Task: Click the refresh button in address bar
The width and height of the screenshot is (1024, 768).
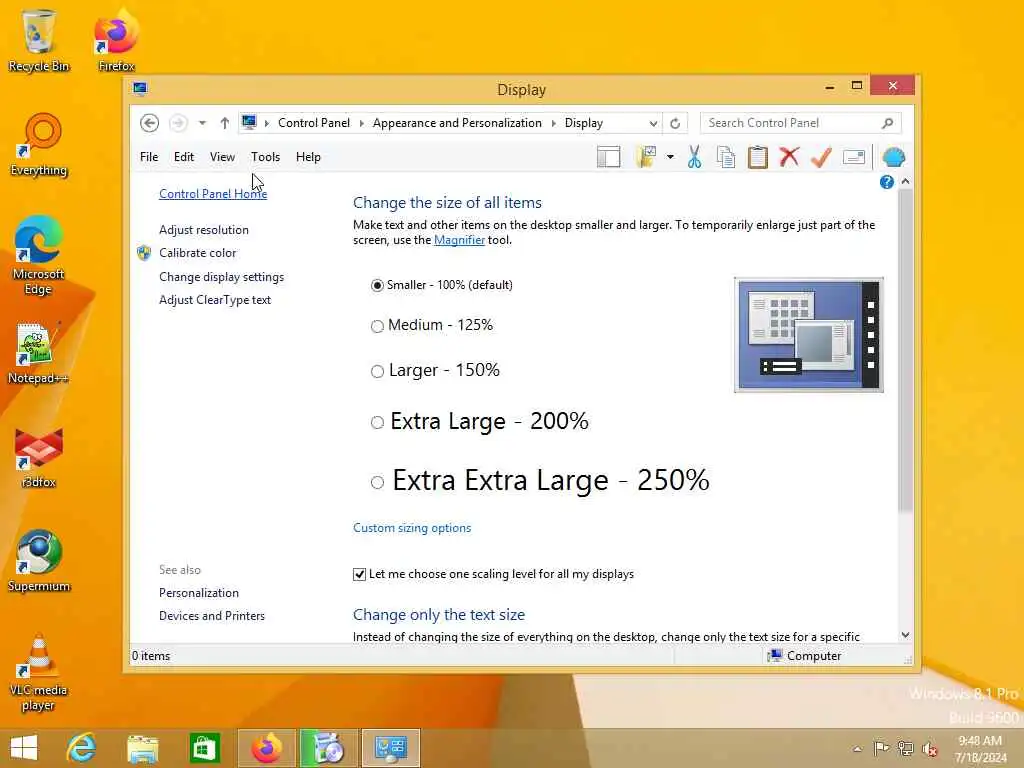Action: tap(675, 123)
